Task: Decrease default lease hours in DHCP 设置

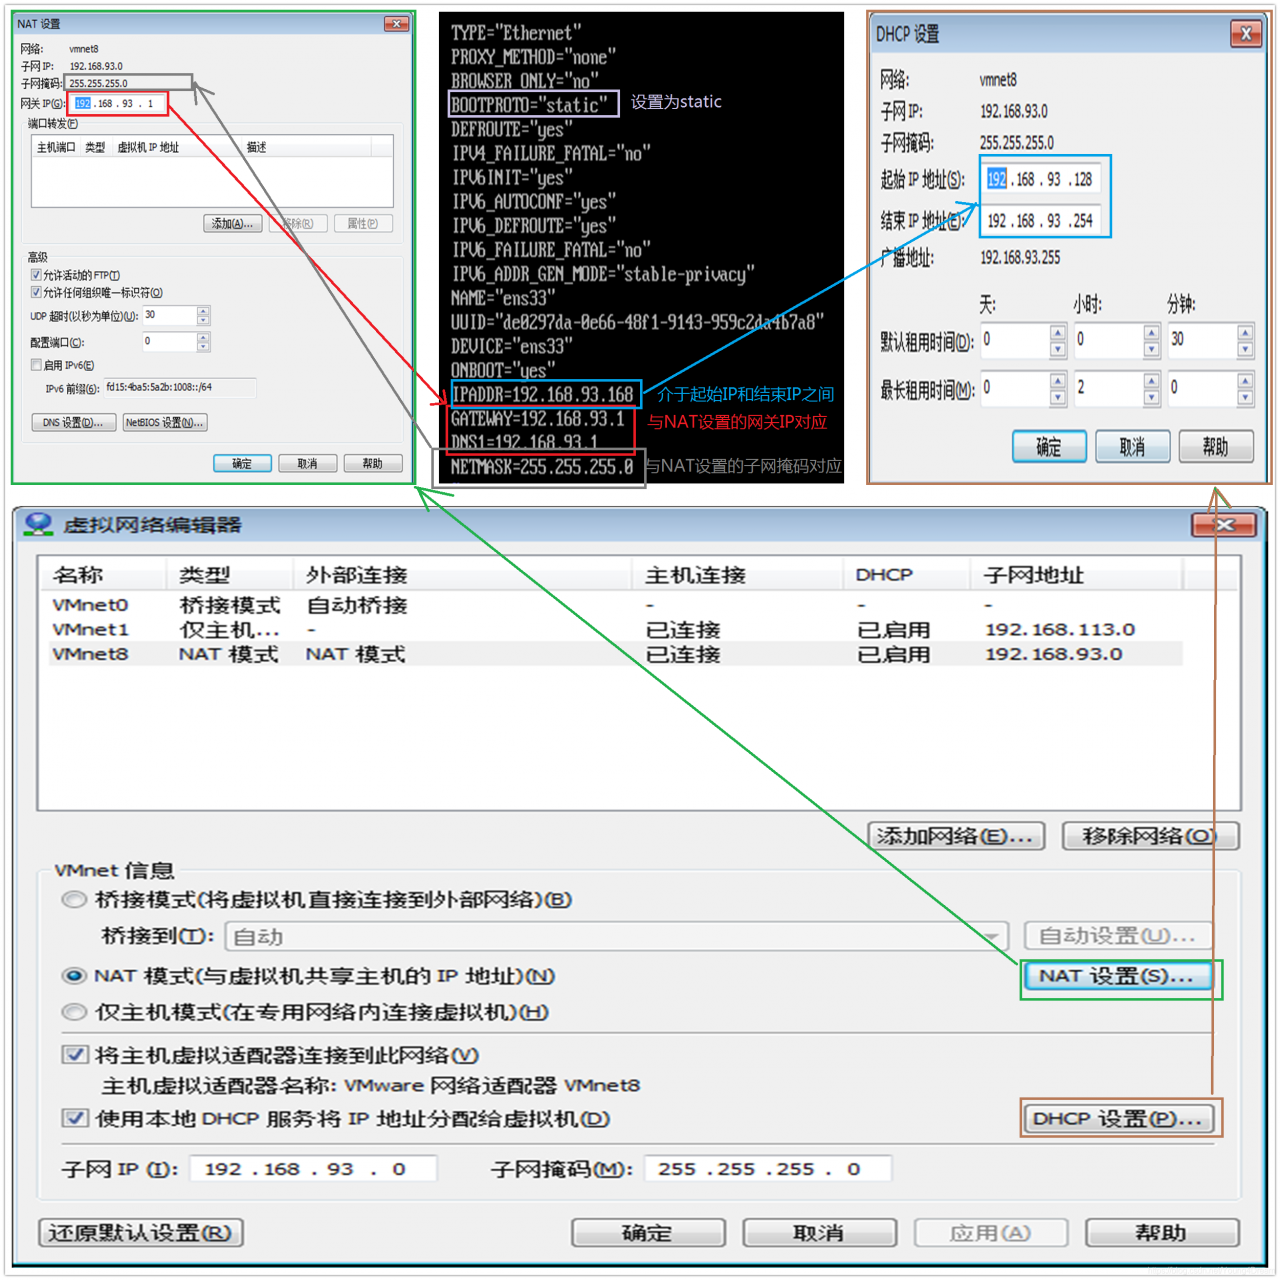Action: 1151,349
